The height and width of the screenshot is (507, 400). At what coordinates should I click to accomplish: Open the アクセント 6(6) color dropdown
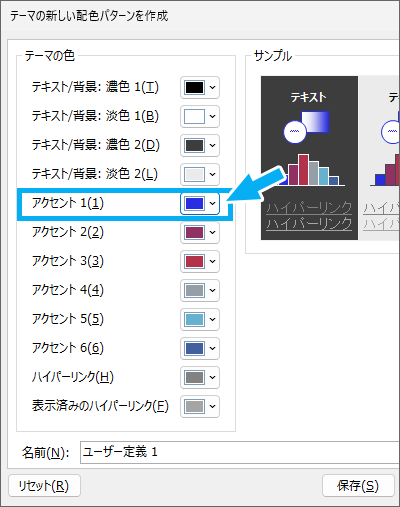coord(200,348)
